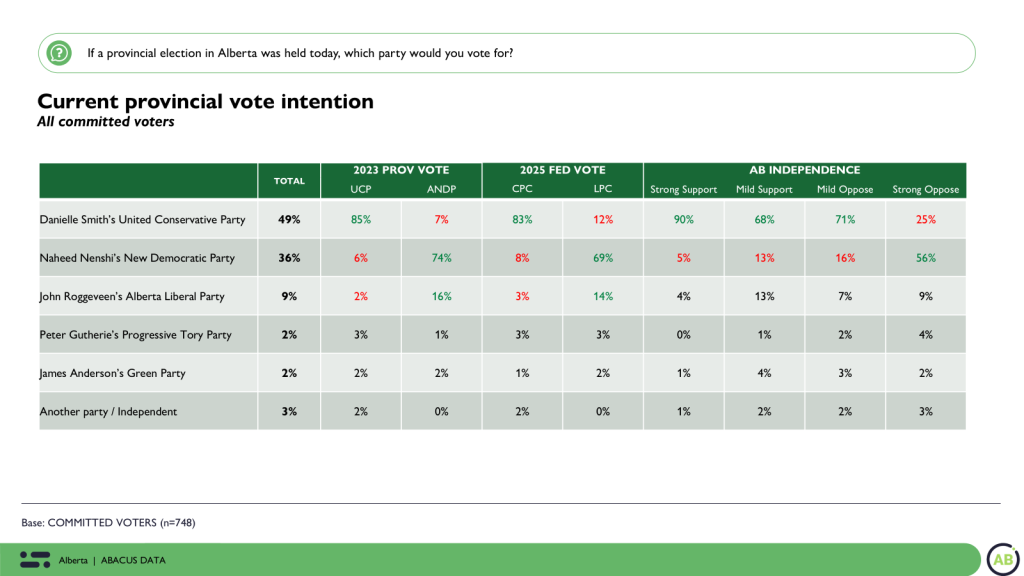
Task: Click the AB circle logo
Action: [1002, 559]
